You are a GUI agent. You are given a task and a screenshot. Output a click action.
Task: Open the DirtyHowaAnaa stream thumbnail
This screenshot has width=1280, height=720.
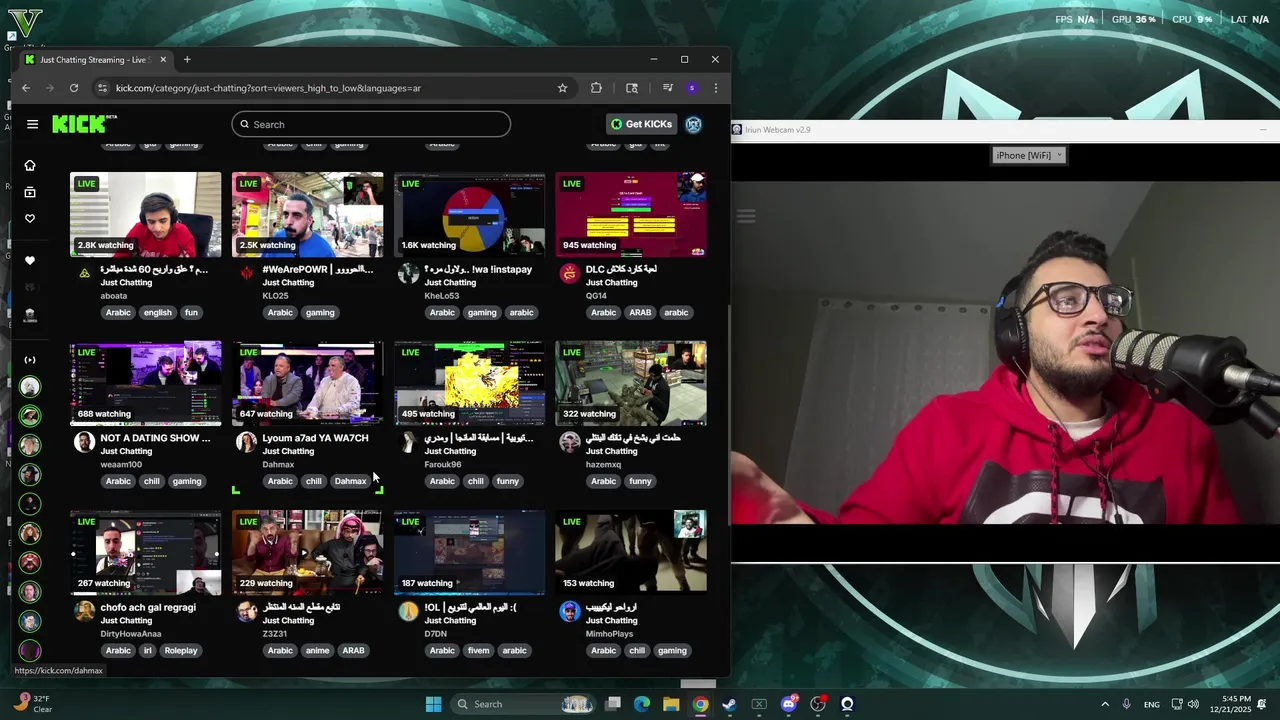pos(146,553)
